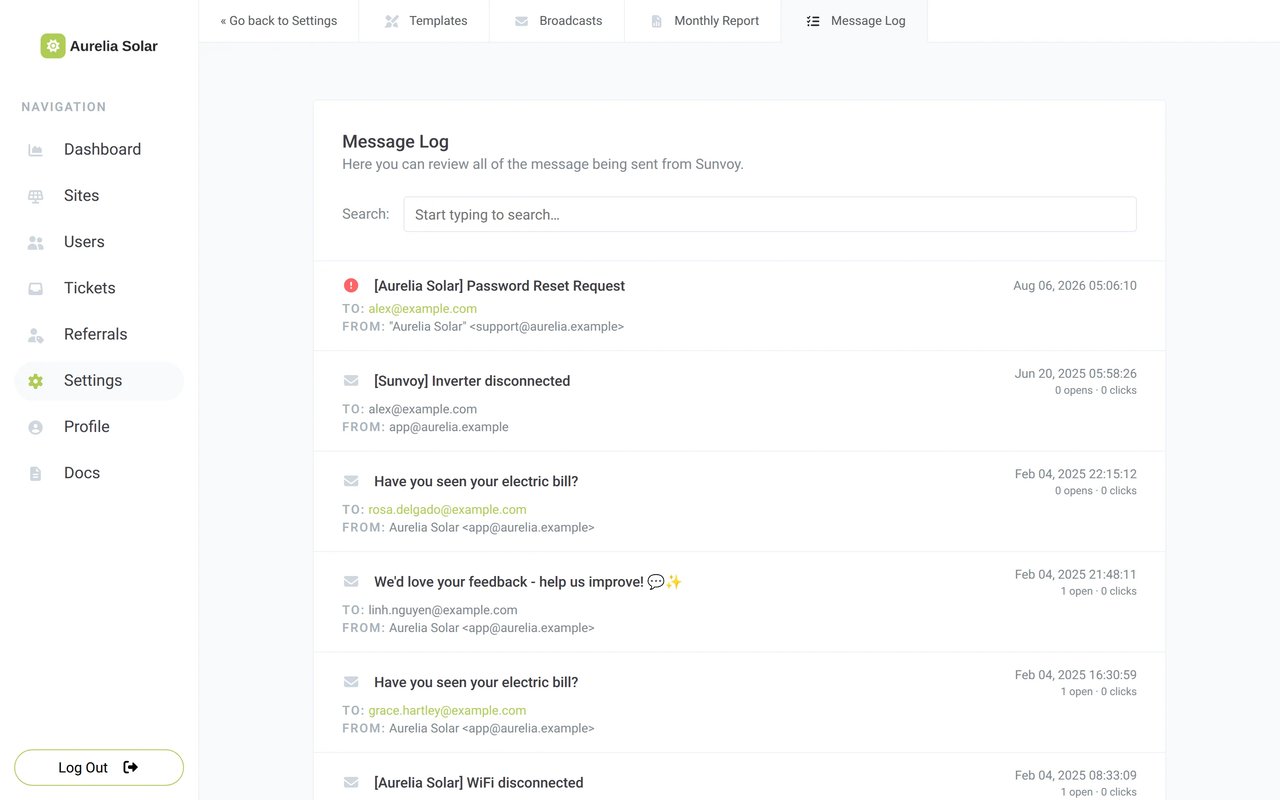This screenshot has width=1280, height=800.
Task: Switch to the Templates tab
Action: coord(425,21)
